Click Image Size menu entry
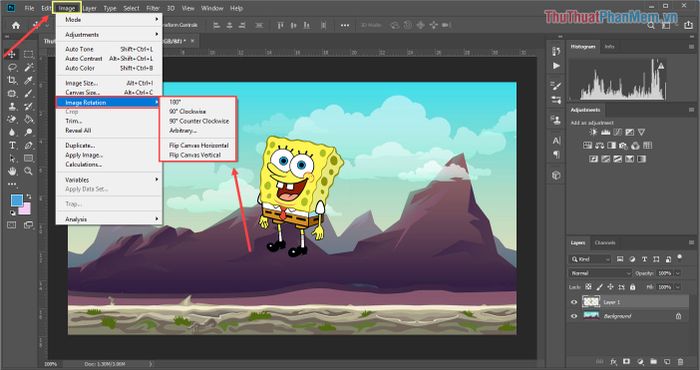700x370 pixels. click(x=109, y=83)
